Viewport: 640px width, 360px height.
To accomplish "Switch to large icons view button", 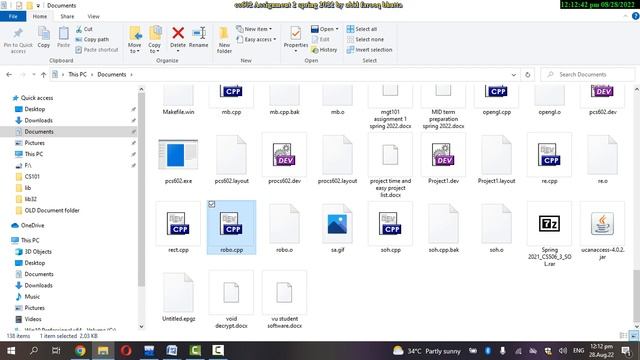I will (x=634, y=336).
